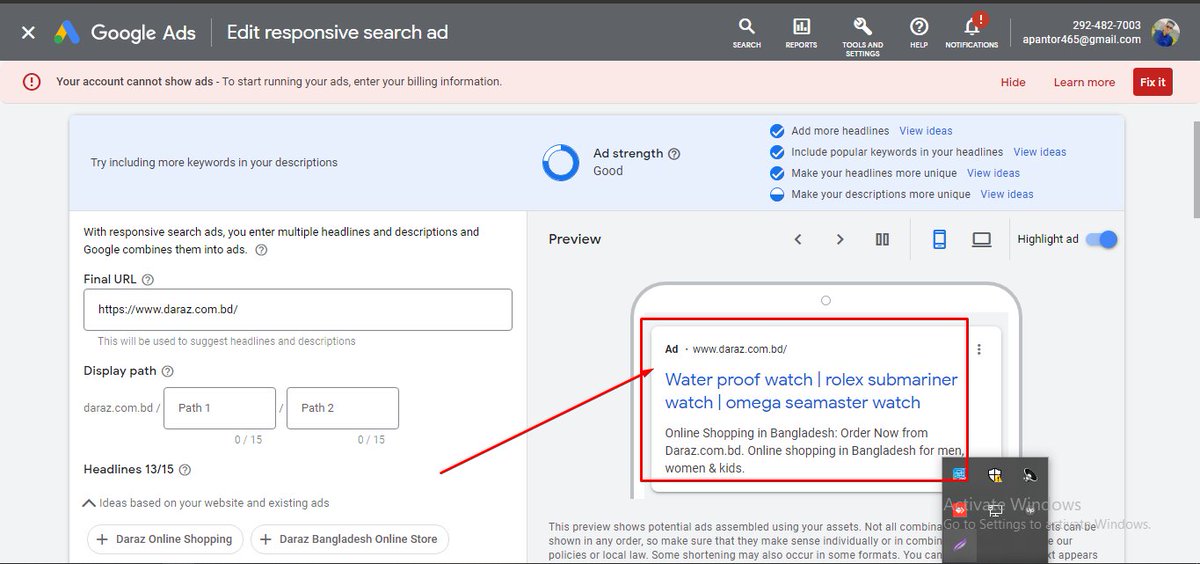Click account email apantor465@gmail.com

(x=1082, y=40)
